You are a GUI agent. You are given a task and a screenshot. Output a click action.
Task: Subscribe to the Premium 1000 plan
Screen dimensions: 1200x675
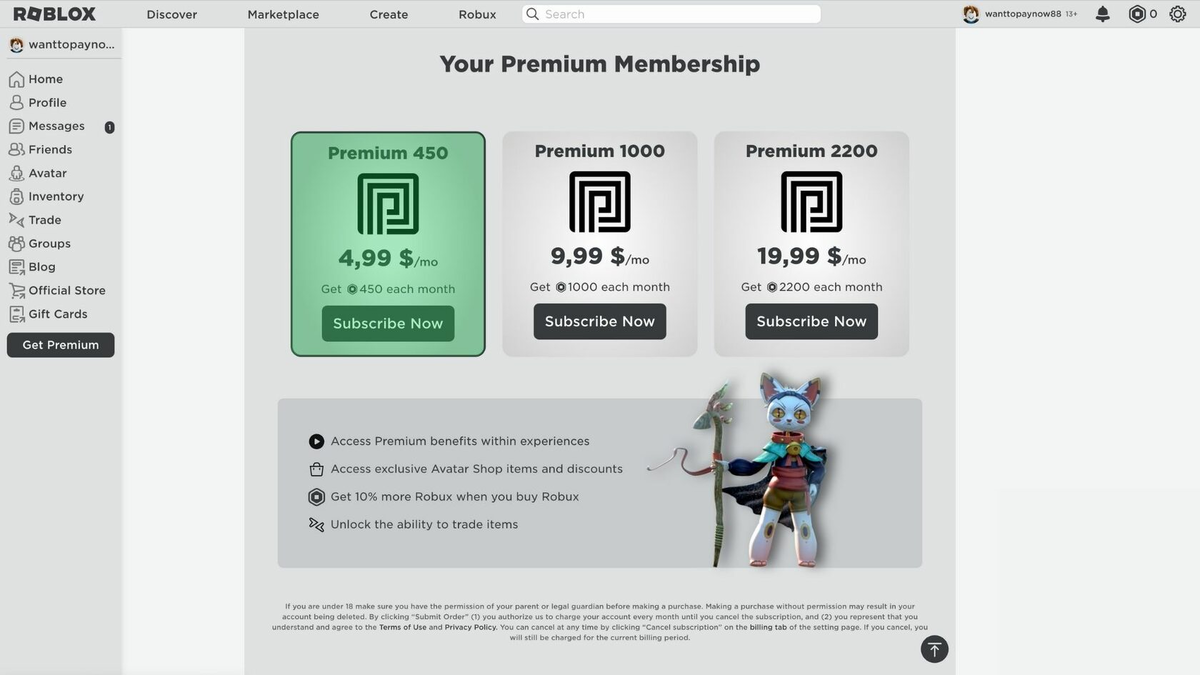pos(600,322)
